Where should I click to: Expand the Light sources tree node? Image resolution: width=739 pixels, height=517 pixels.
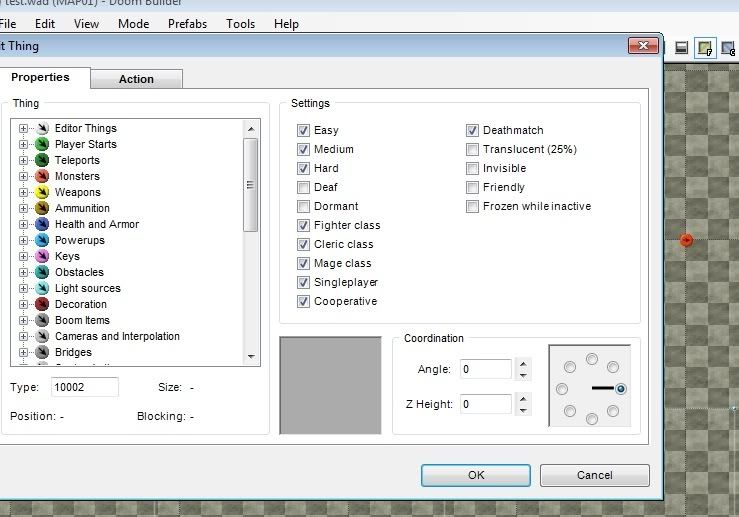pos(23,288)
